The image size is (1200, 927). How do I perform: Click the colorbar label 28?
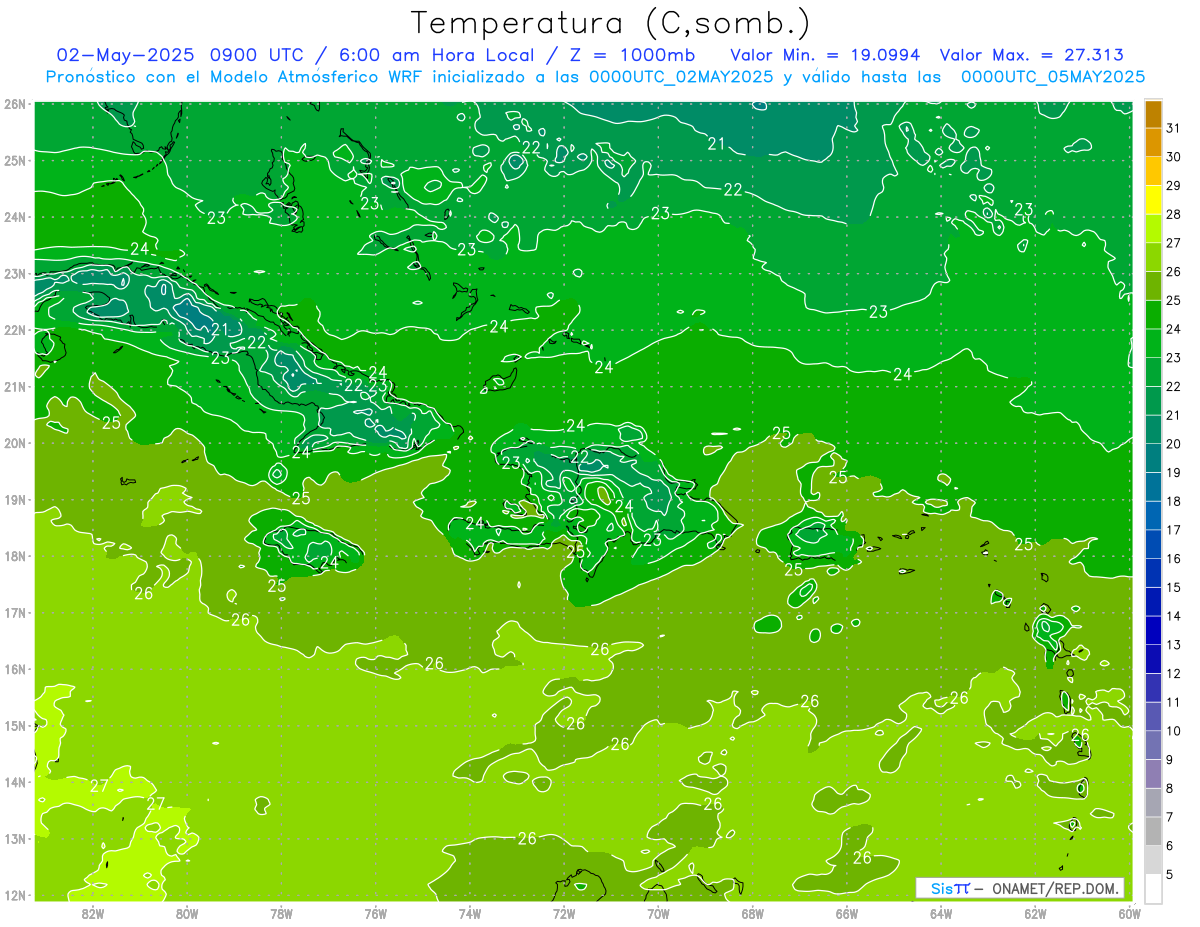click(x=1174, y=214)
